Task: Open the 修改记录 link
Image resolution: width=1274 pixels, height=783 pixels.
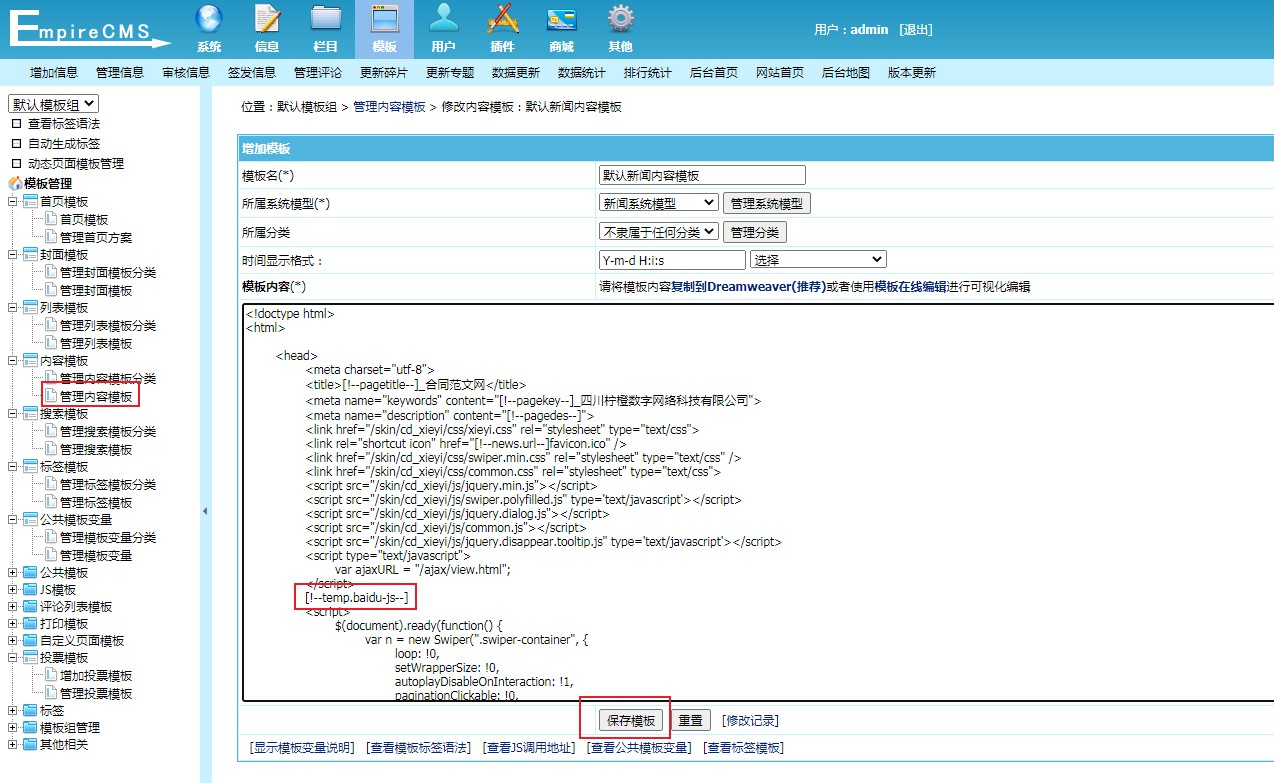Action: point(750,720)
